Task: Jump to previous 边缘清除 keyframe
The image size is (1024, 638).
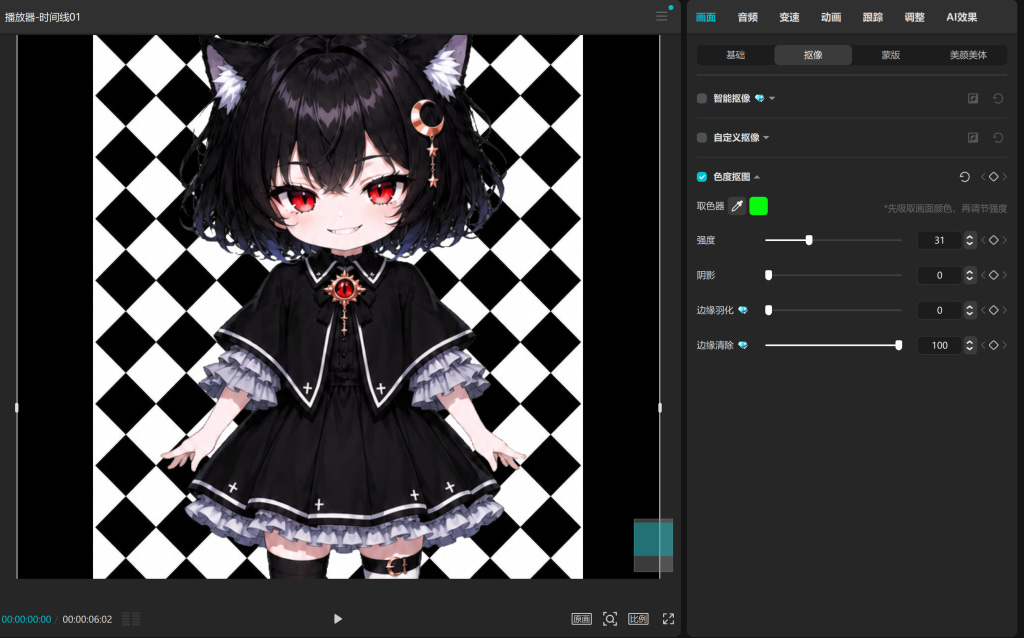Action: [x=983, y=345]
